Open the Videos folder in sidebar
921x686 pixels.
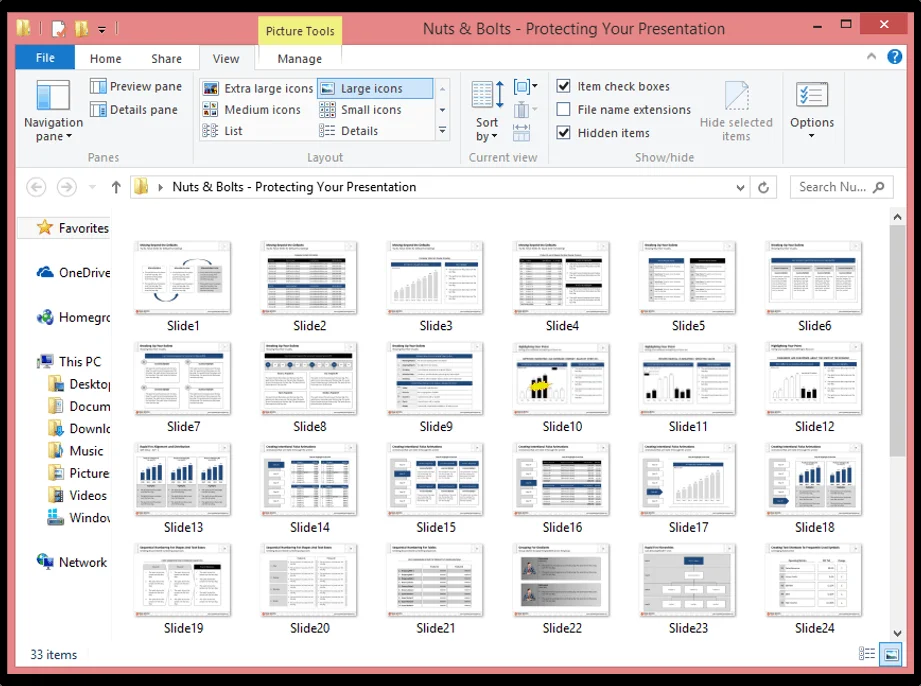click(x=77, y=496)
